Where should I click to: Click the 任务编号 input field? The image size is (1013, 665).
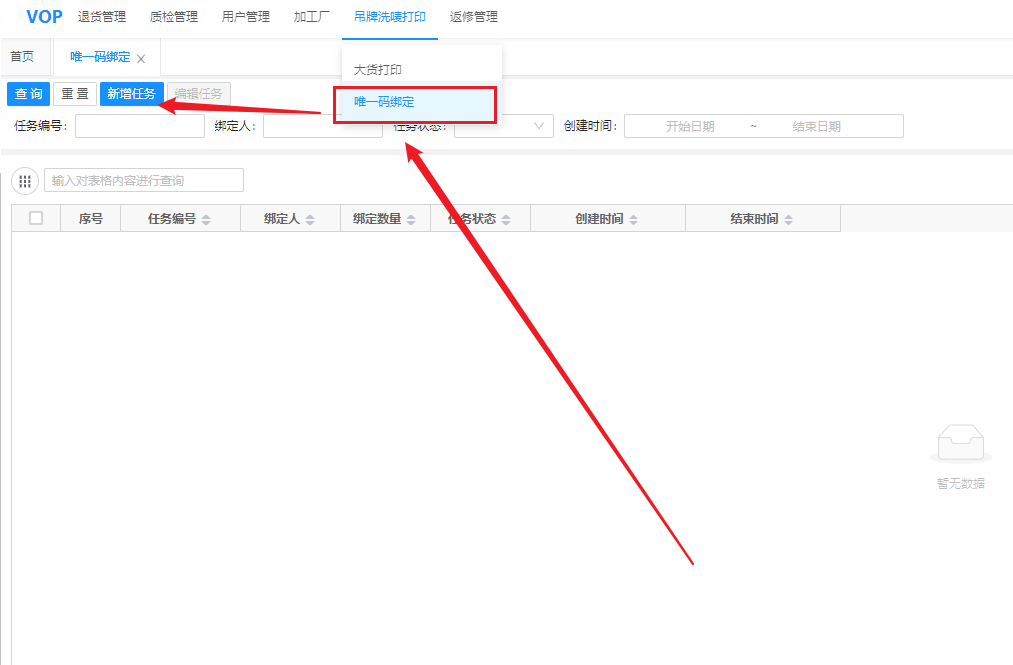[139, 126]
